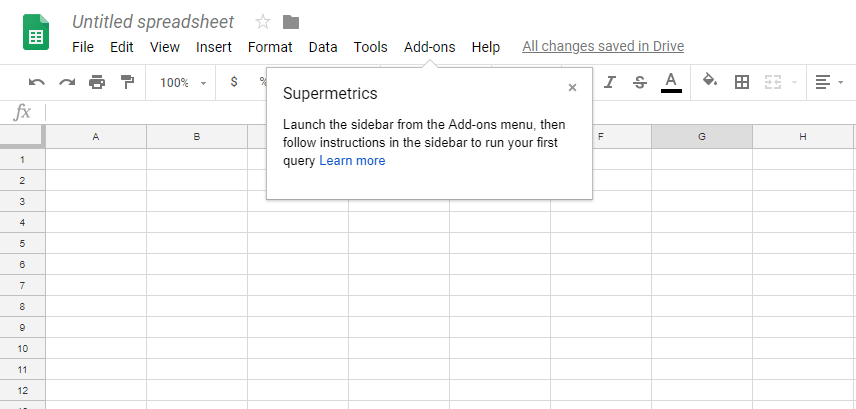Apply italic formatting to the cell
This screenshot has width=856, height=409.
point(609,82)
